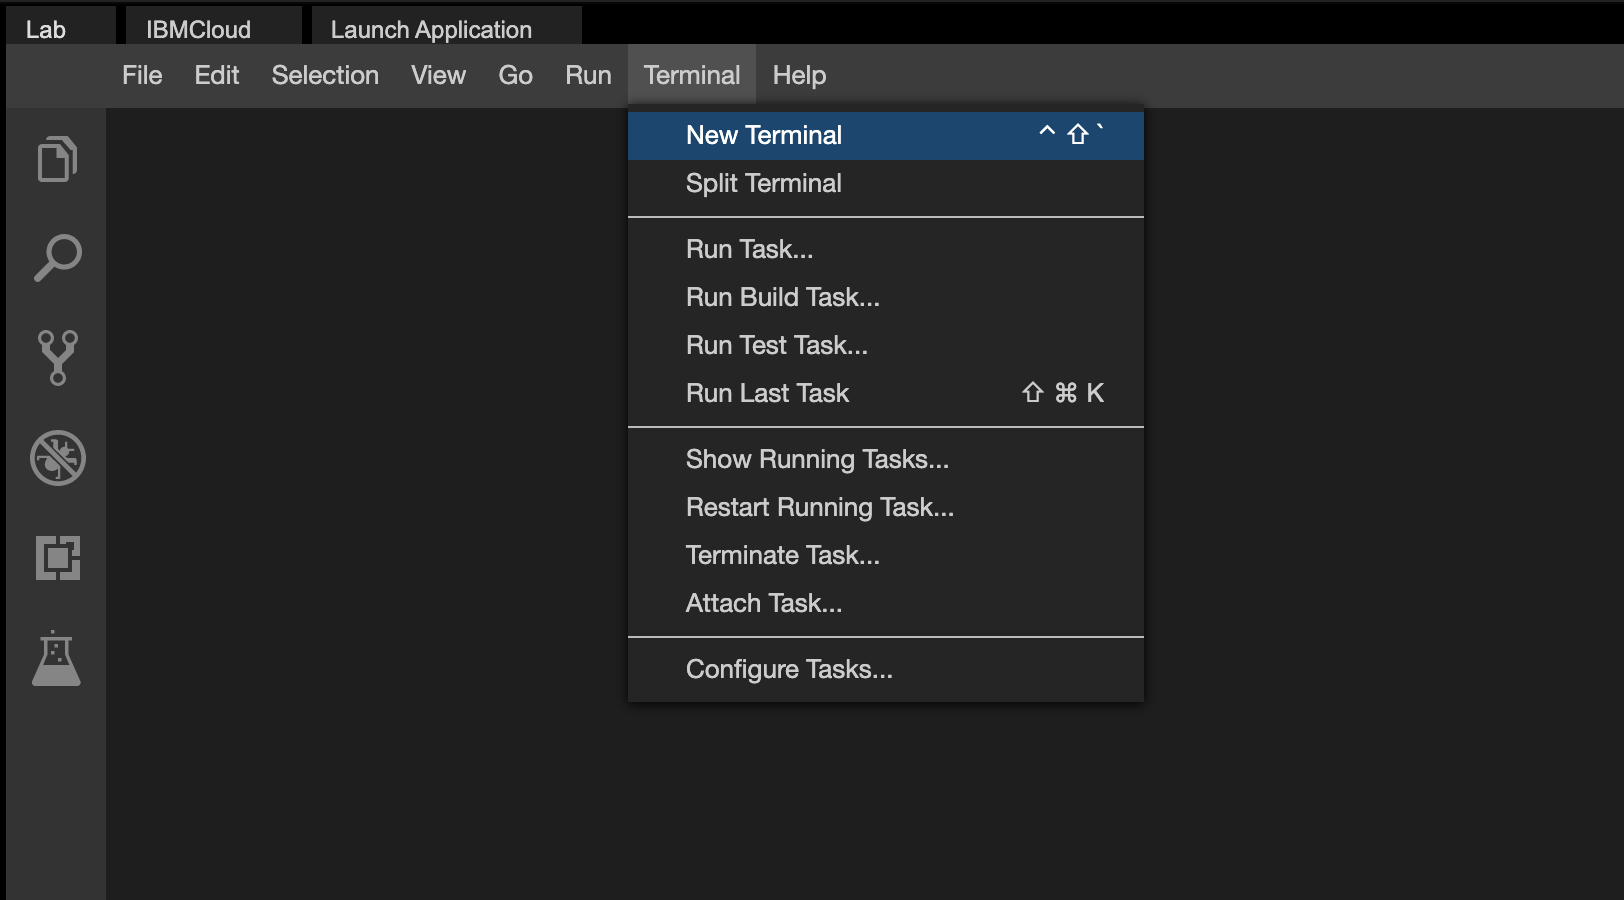Switch to the IBMCloud tab
The height and width of the screenshot is (900, 1624).
199,29
